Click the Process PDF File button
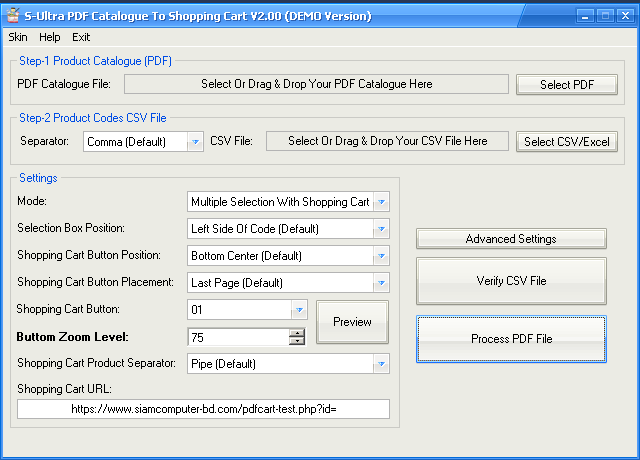 511,339
